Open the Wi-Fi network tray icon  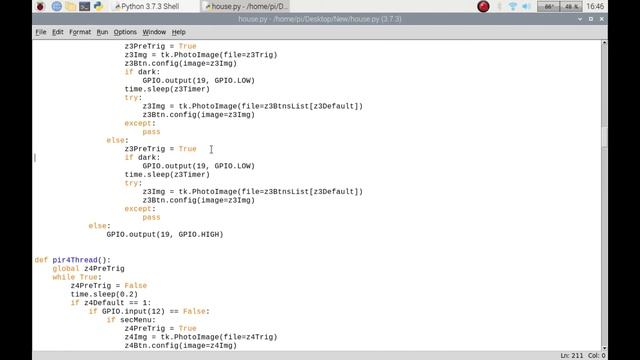click(513, 6)
